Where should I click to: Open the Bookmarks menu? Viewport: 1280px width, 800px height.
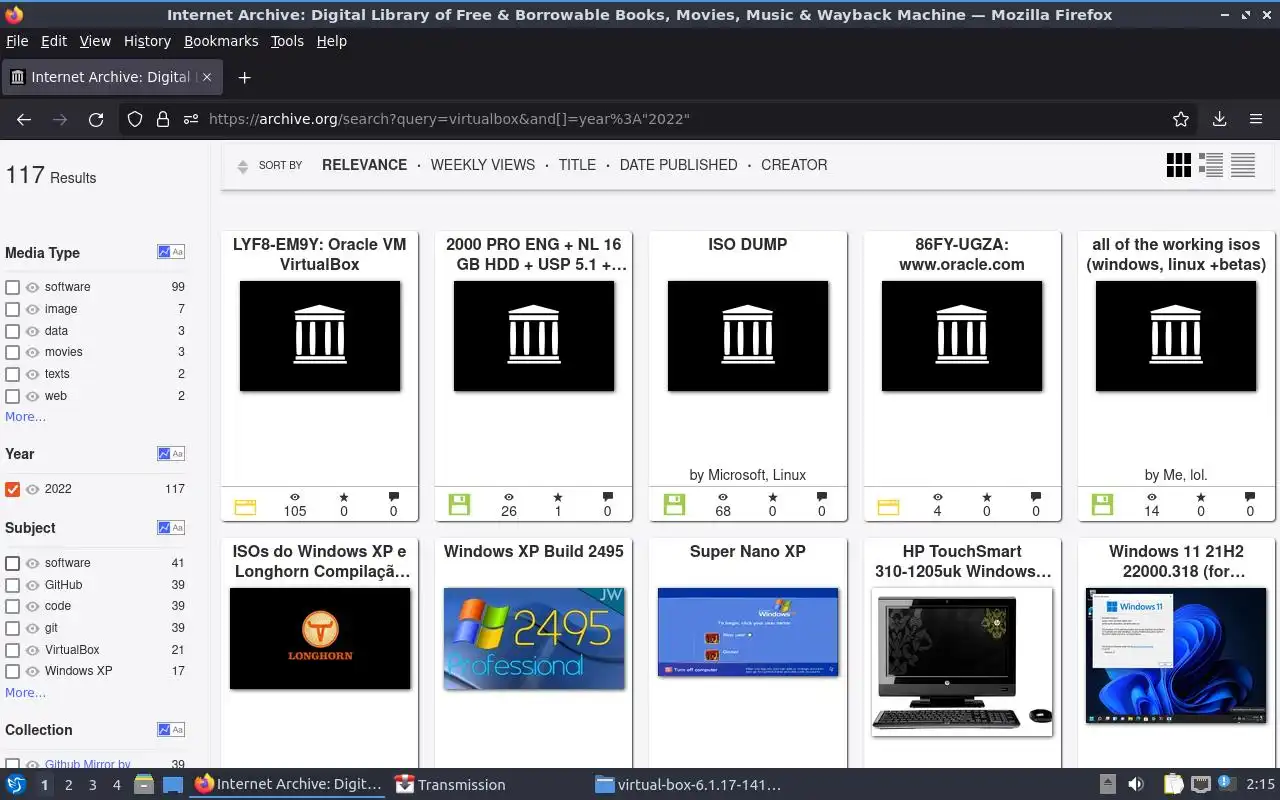[221, 41]
